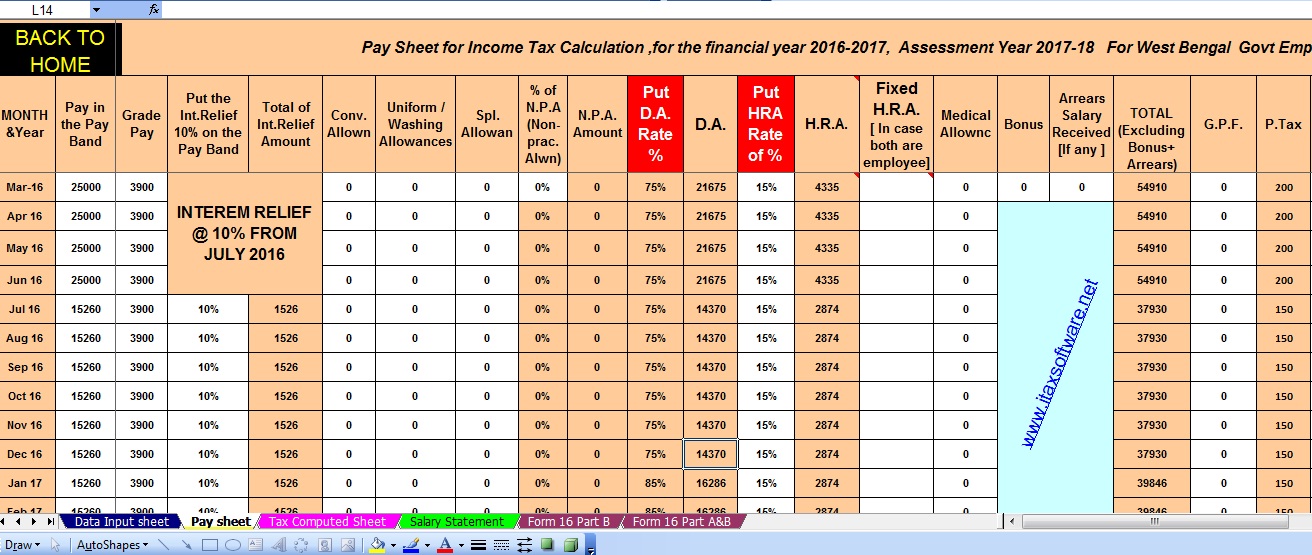Open the Shadow Style options
Screen dimensions: 1312x555
[547, 545]
